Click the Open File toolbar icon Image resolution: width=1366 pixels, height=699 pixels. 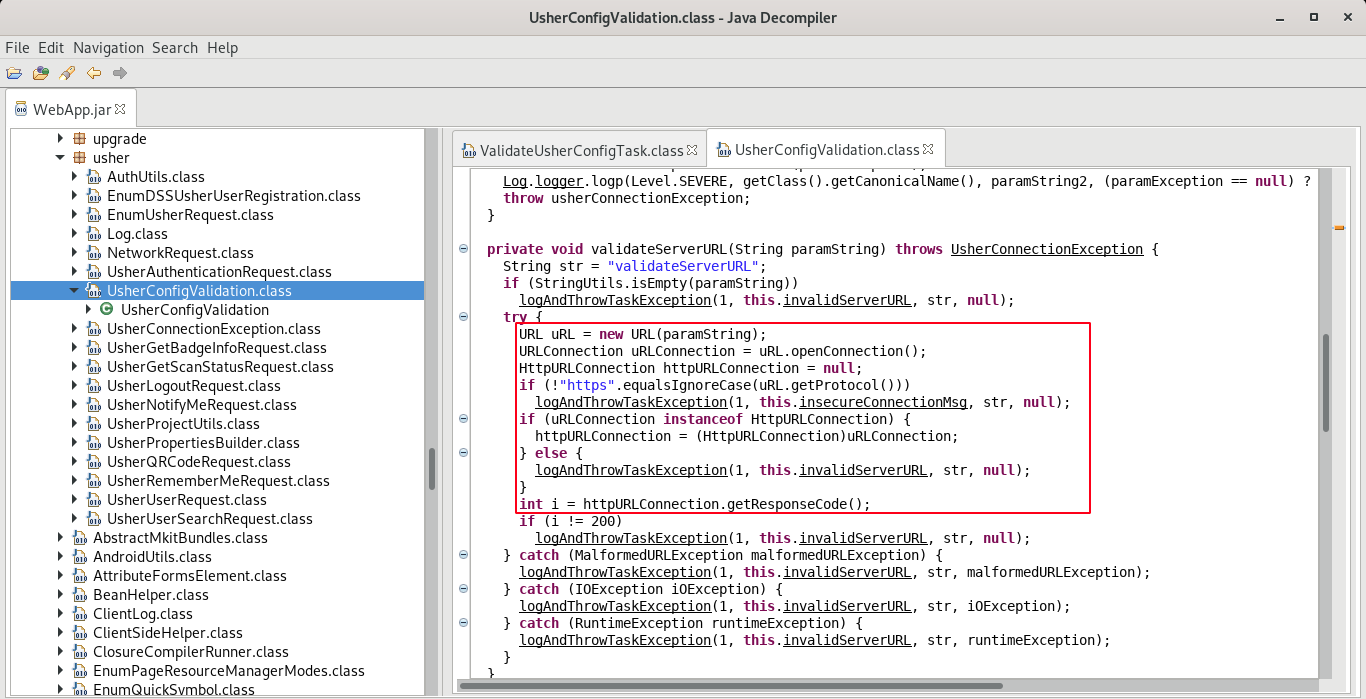point(14,73)
